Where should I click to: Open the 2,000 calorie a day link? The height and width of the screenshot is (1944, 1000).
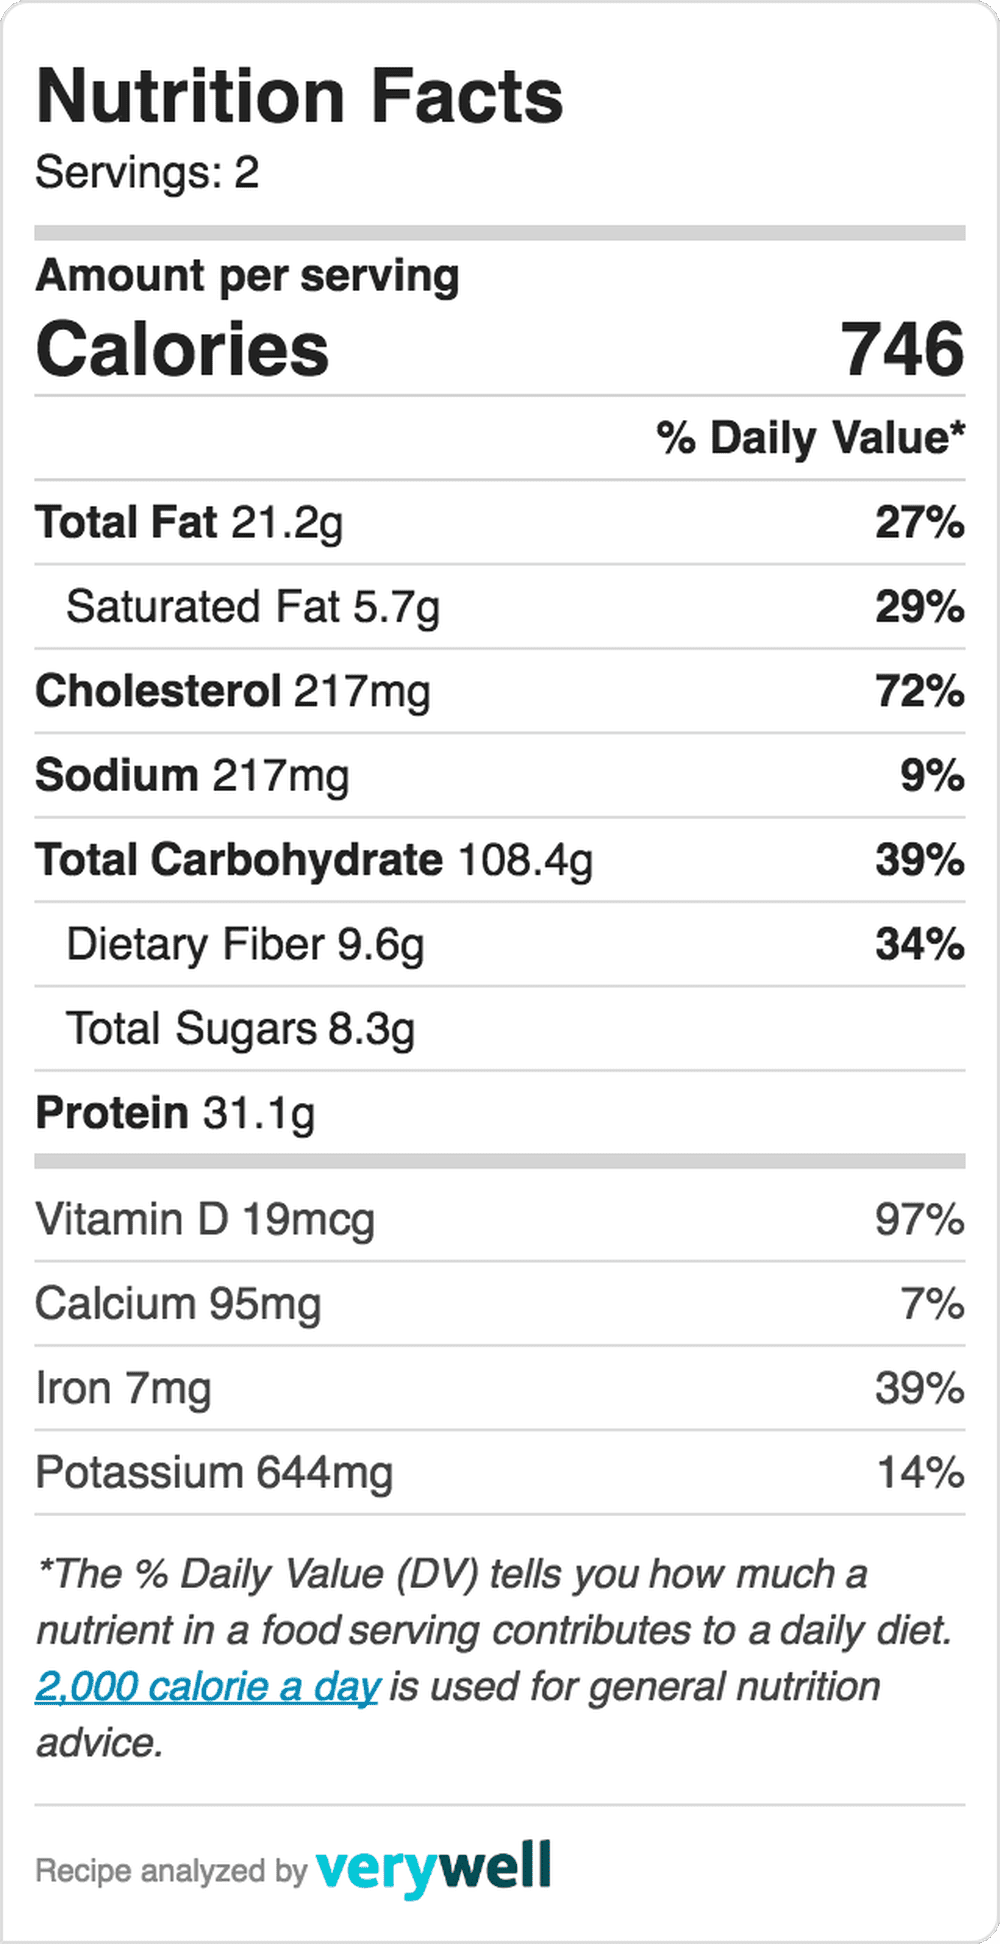click(207, 1687)
